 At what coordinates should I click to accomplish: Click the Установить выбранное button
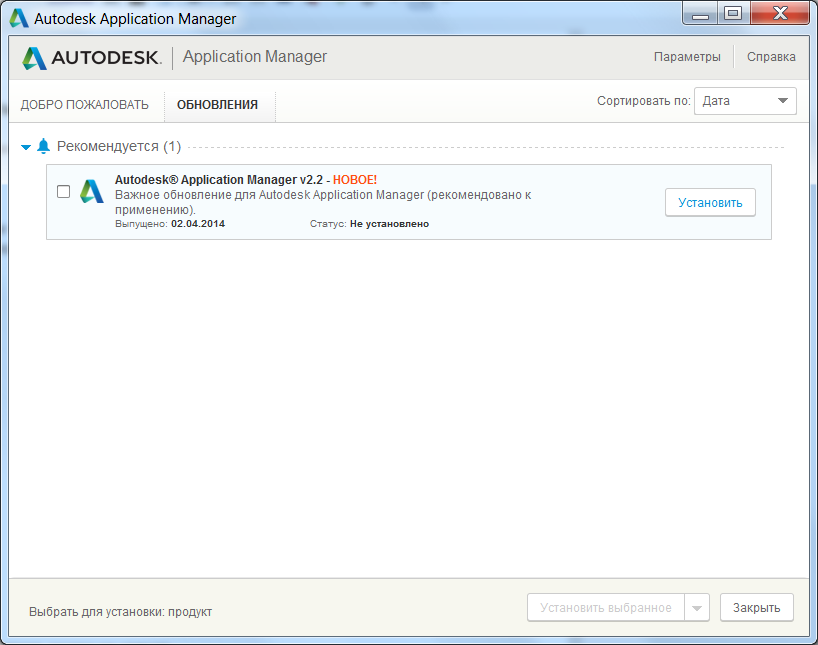(606, 608)
